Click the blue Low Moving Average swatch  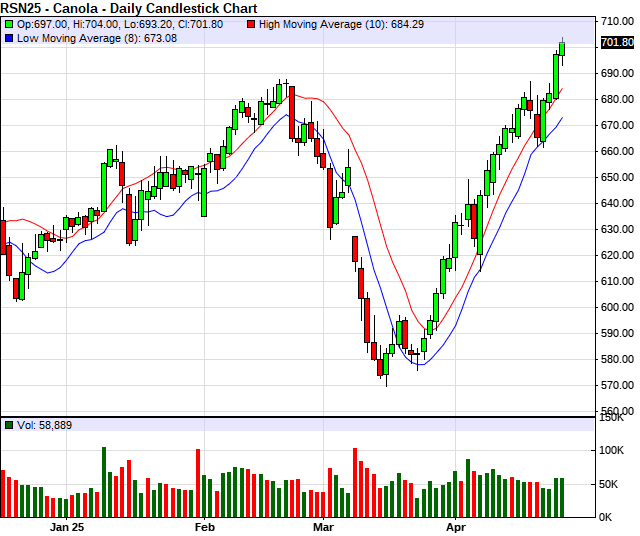[9, 38]
